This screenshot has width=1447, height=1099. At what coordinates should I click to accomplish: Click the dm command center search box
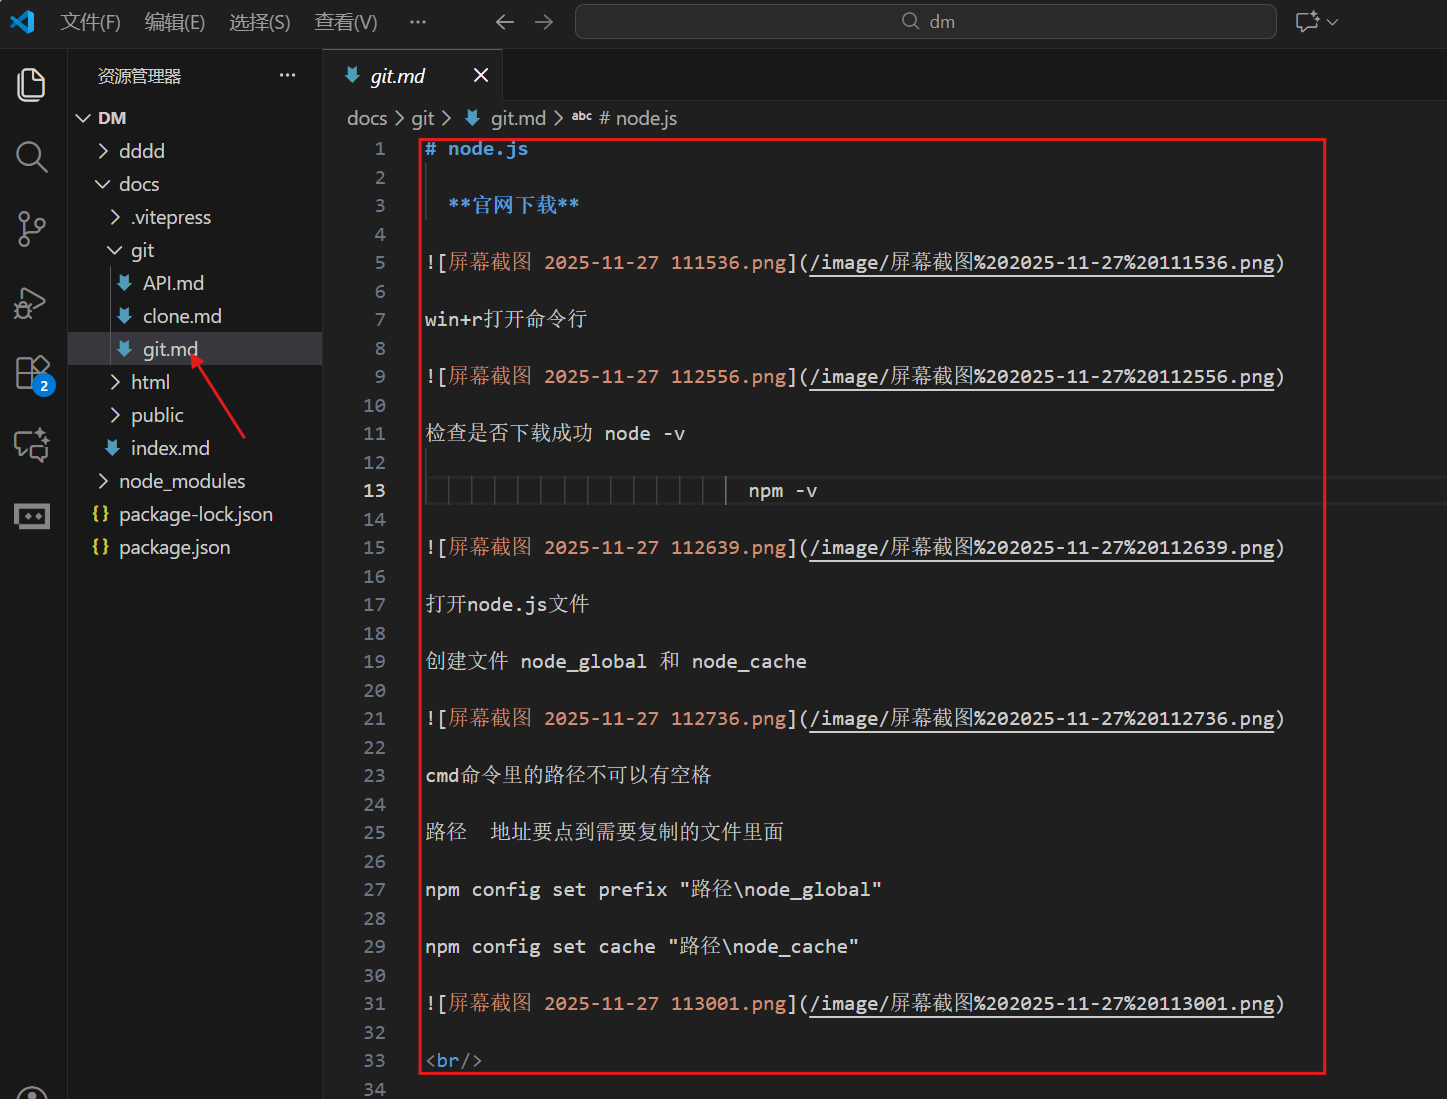pos(925,22)
